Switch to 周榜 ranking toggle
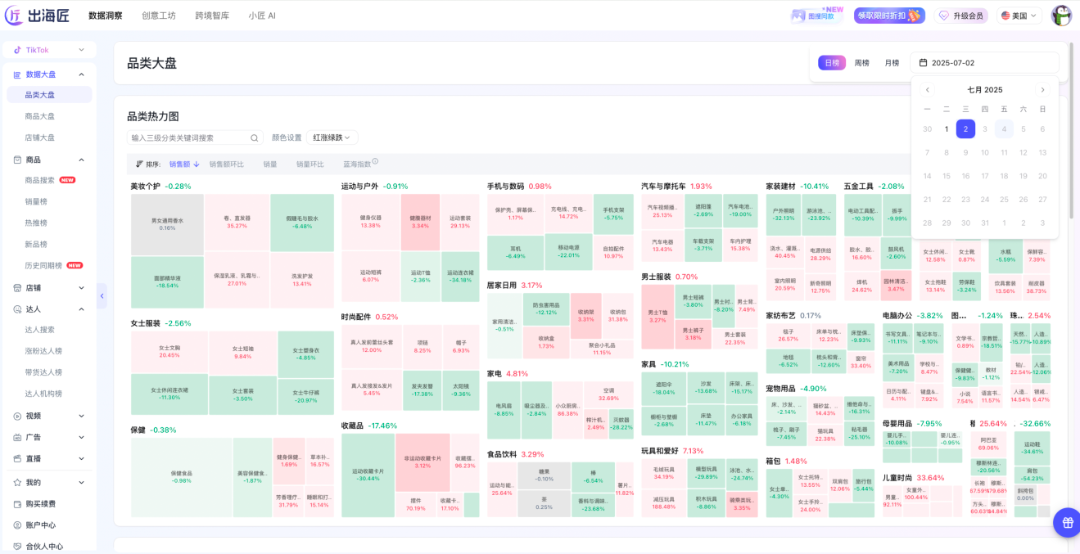The width and height of the screenshot is (1080, 554). (862, 63)
